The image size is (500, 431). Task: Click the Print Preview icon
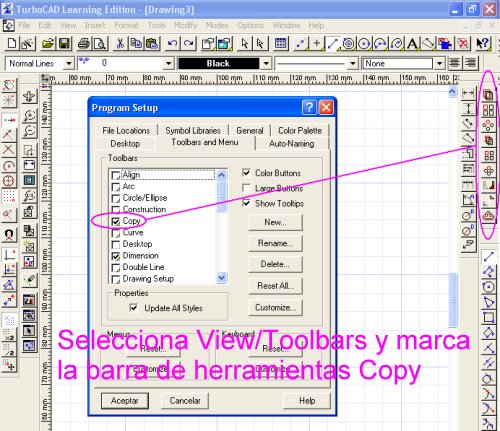pos(99,43)
